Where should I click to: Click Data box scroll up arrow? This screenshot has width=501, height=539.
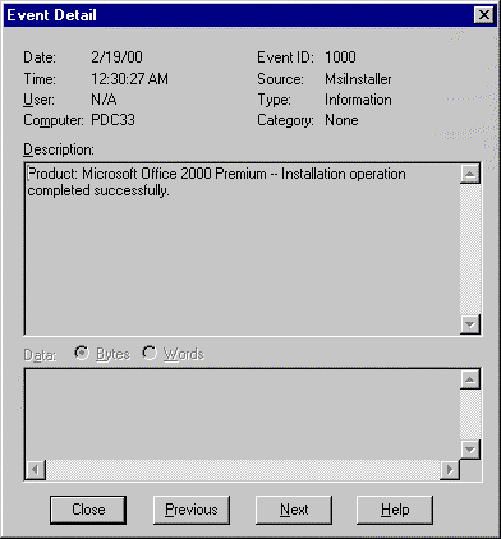click(x=470, y=380)
